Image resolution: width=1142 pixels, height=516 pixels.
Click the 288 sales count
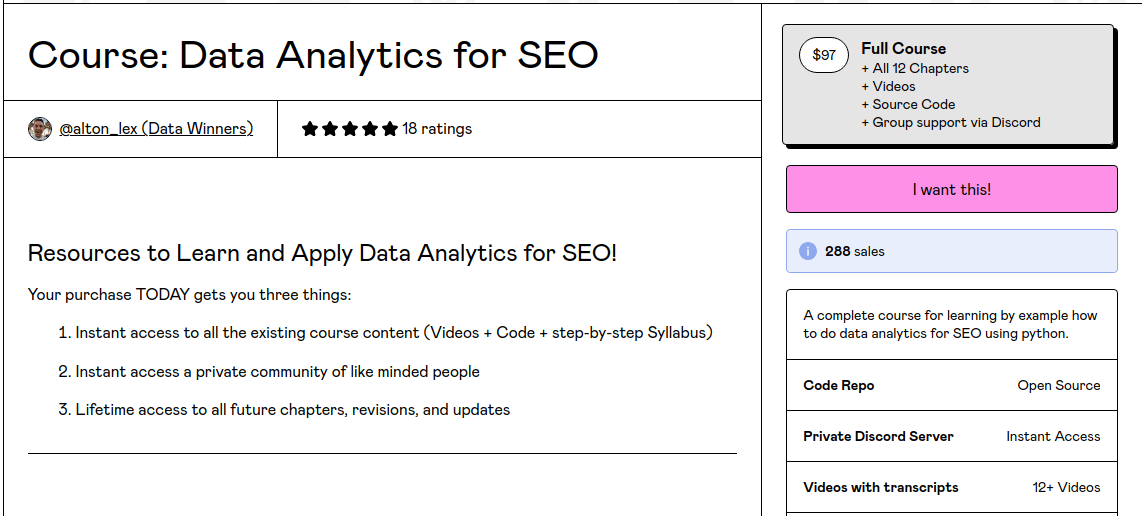click(854, 251)
